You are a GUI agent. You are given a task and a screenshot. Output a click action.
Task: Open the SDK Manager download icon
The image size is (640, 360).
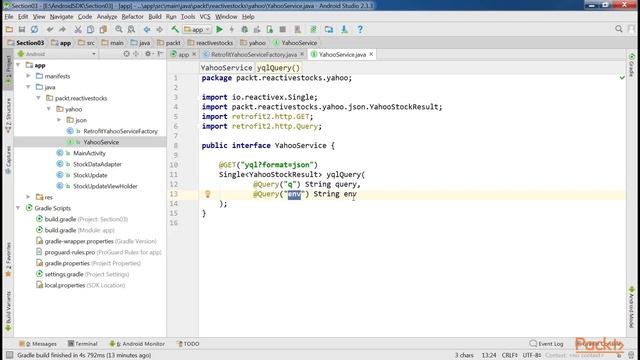coord(344,29)
